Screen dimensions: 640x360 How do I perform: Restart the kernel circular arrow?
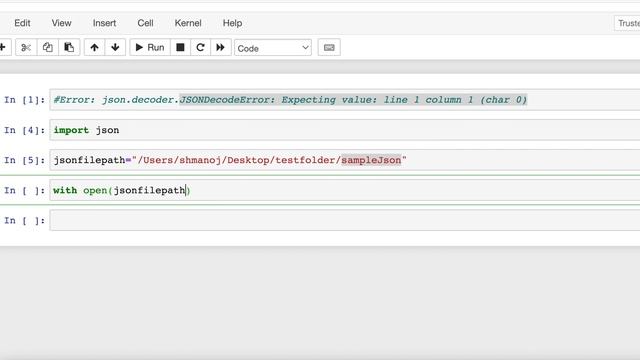pyautogui.click(x=200, y=48)
